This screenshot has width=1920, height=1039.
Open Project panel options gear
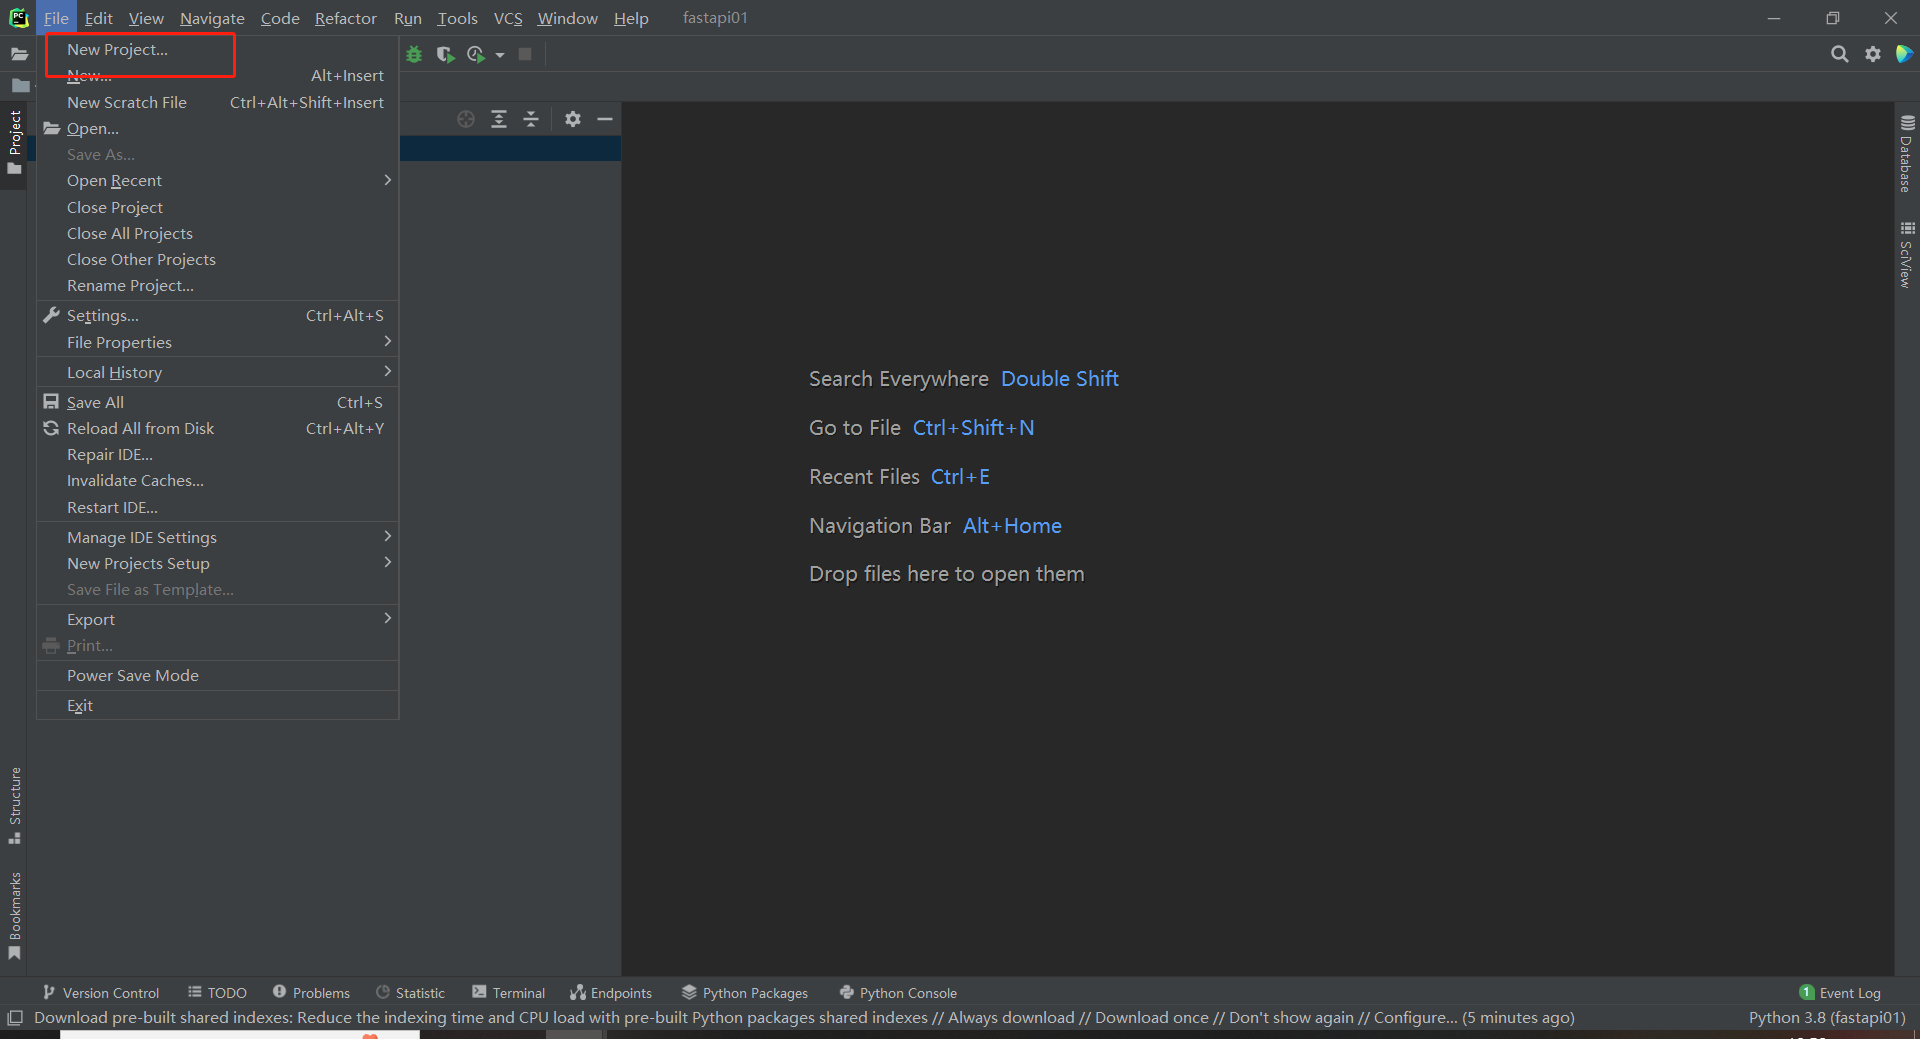point(572,119)
